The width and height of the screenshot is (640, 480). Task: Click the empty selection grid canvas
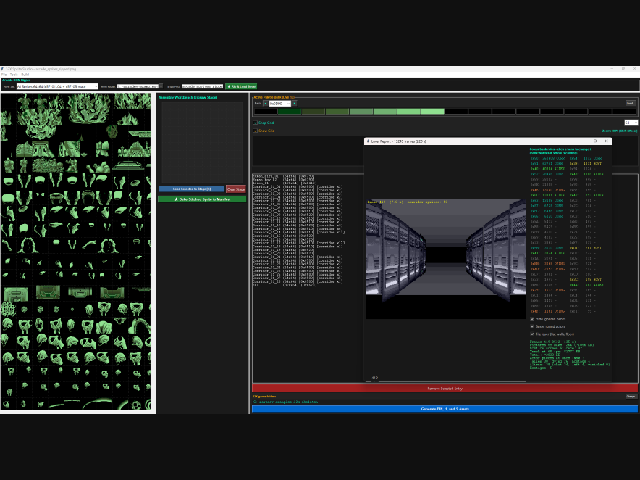202,142
